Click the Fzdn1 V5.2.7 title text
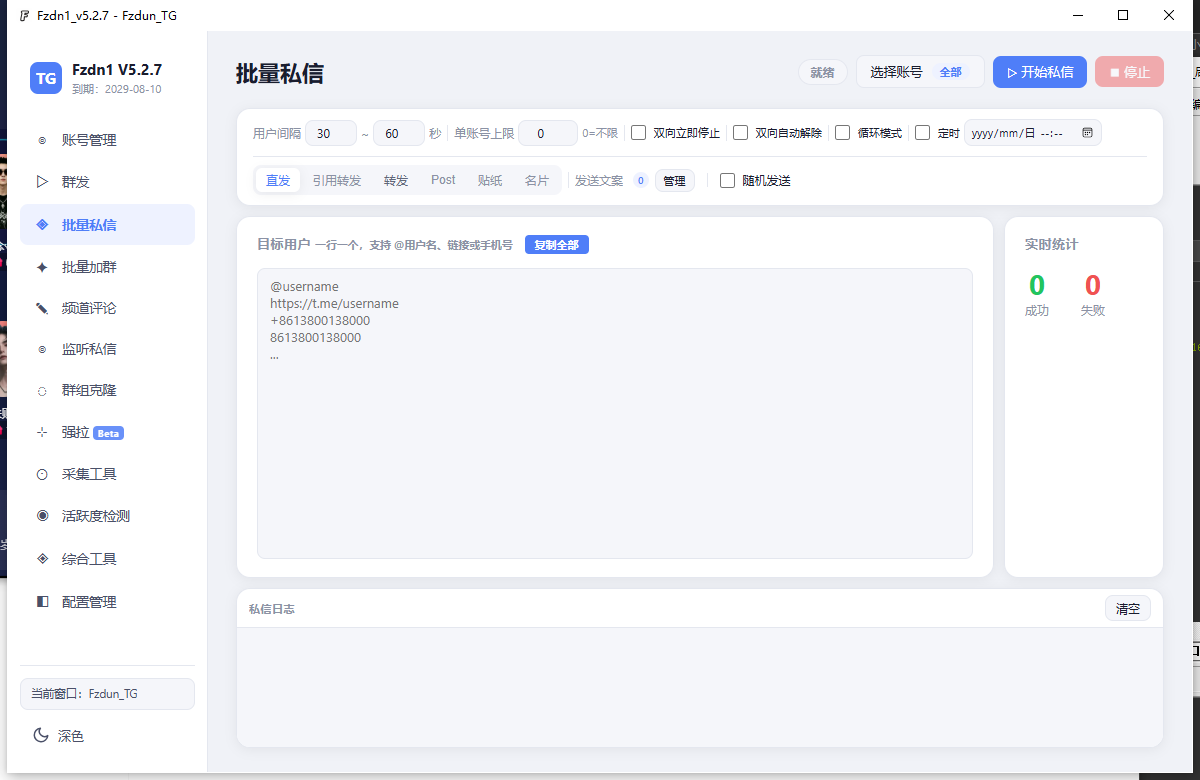This screenshot has height=780, width=1200. pyautogui.click(x=117, y=70)
